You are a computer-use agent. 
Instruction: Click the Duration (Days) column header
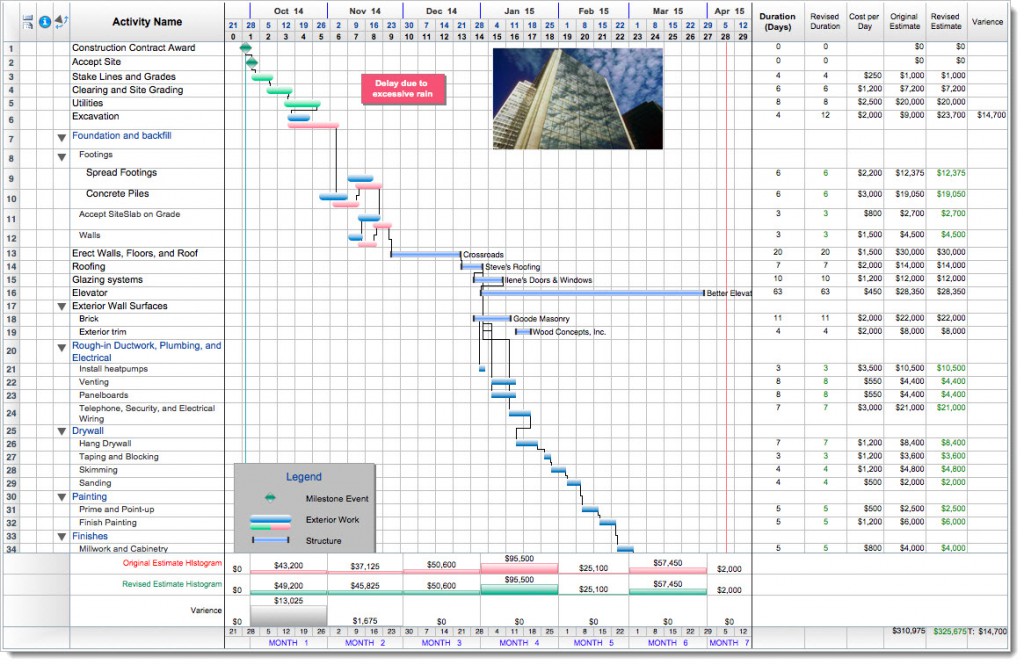pos(777,22)
